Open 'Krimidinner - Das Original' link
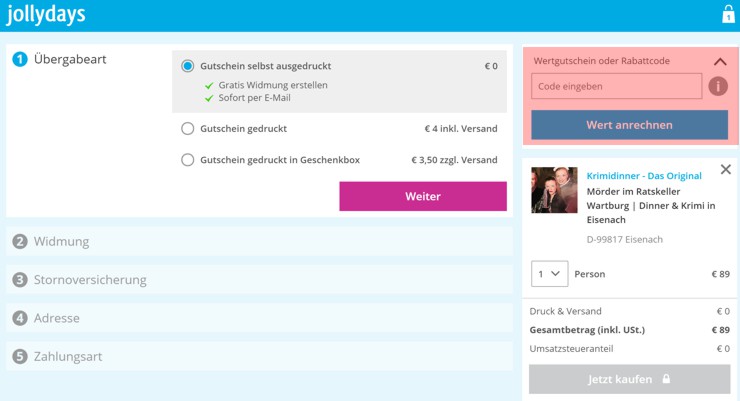Viewport: 740px width, 401px height. 644,176
